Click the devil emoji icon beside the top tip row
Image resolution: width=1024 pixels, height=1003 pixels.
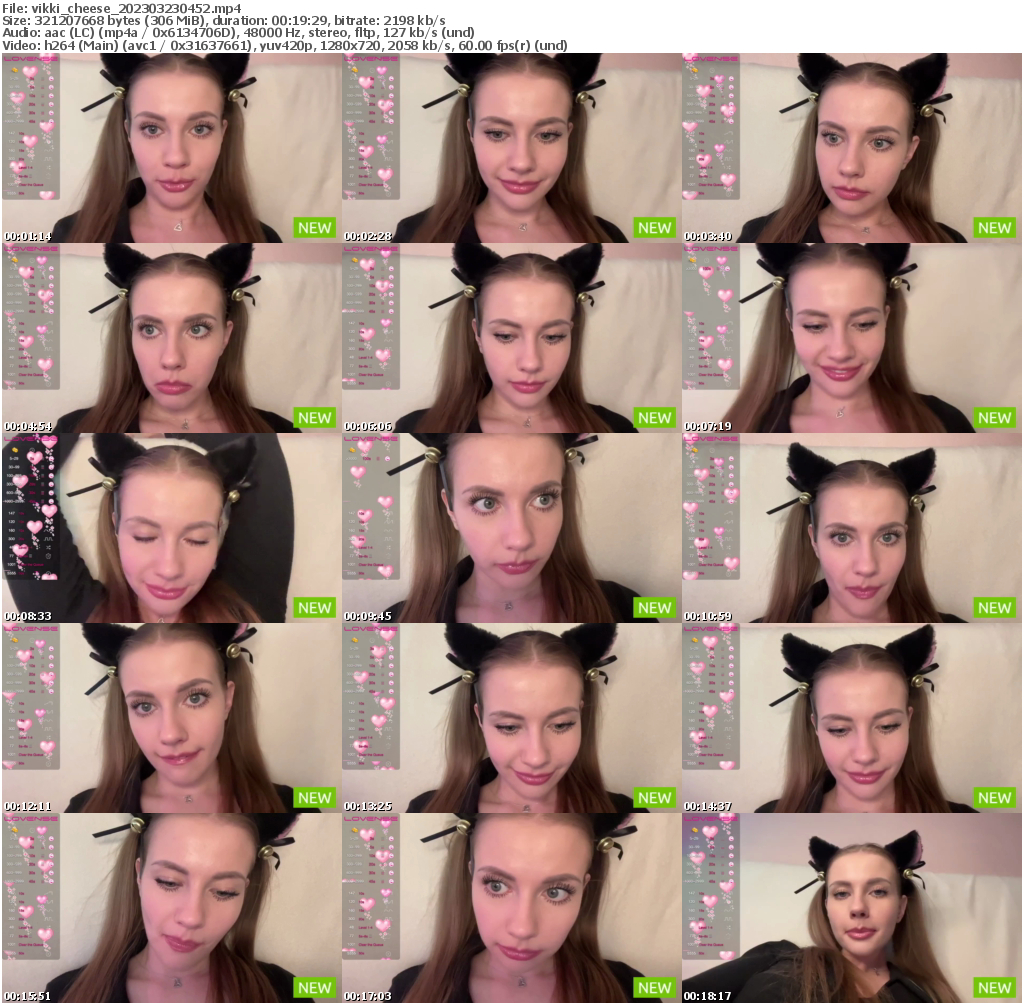(51, 78)
